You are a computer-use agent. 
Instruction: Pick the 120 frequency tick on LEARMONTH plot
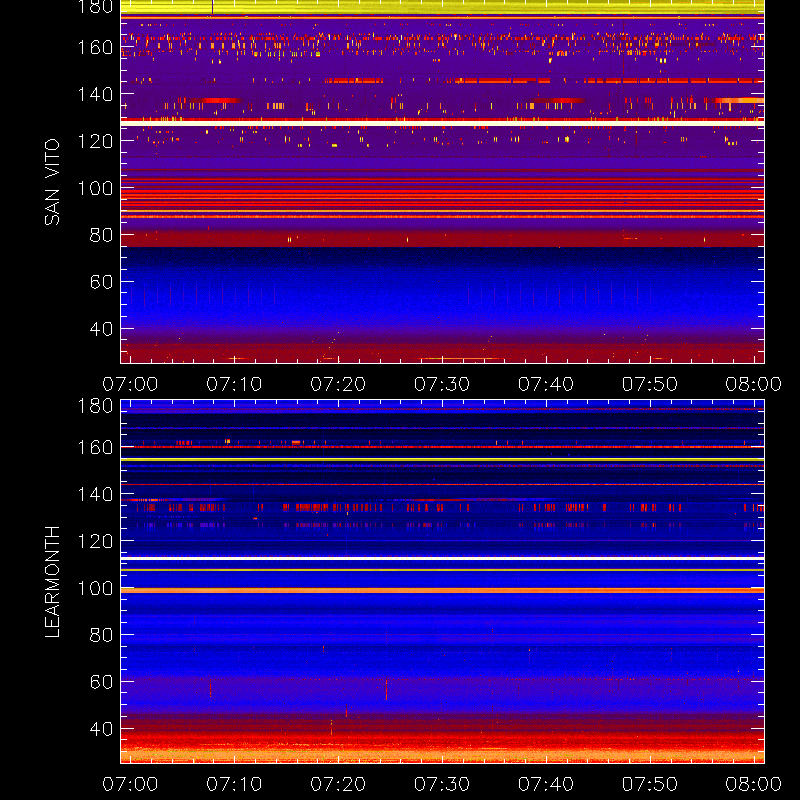95,541
